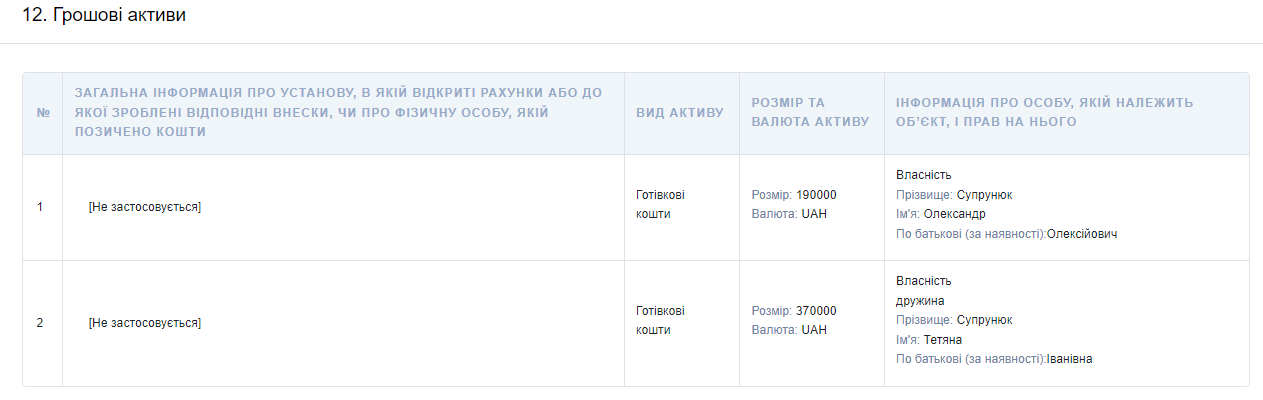Select the "Вид активу" column header

[680, 113]
